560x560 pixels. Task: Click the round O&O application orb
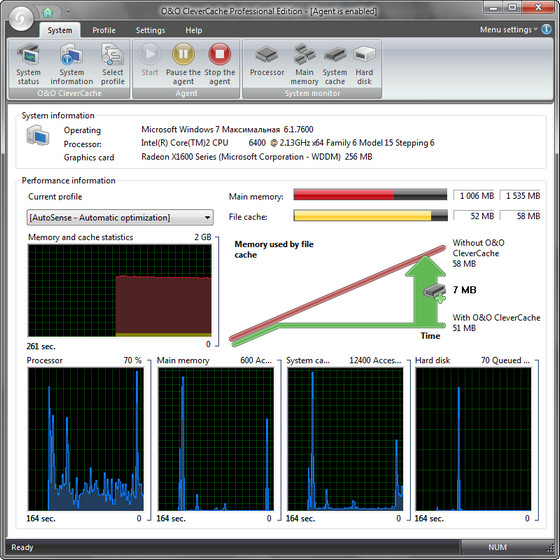(x=21, y=18)
